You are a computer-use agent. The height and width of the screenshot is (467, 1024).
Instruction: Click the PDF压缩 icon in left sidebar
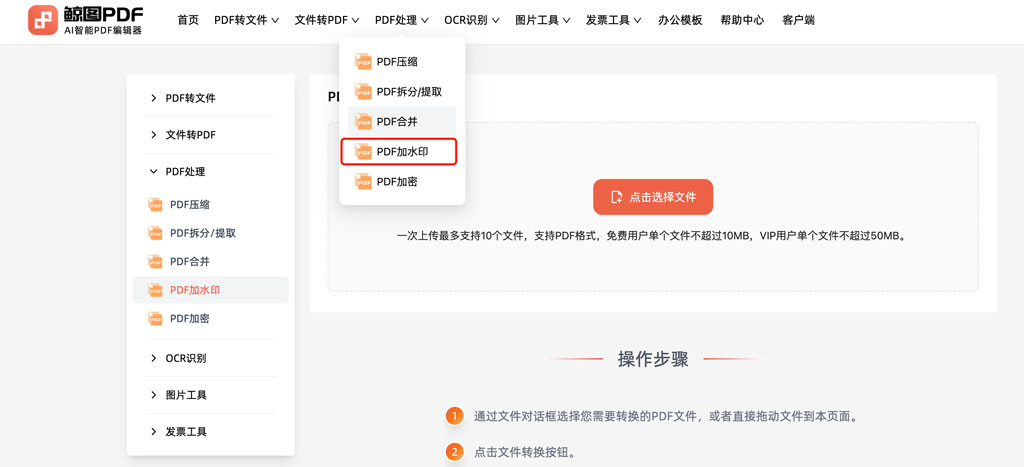[x=155, y=204]
